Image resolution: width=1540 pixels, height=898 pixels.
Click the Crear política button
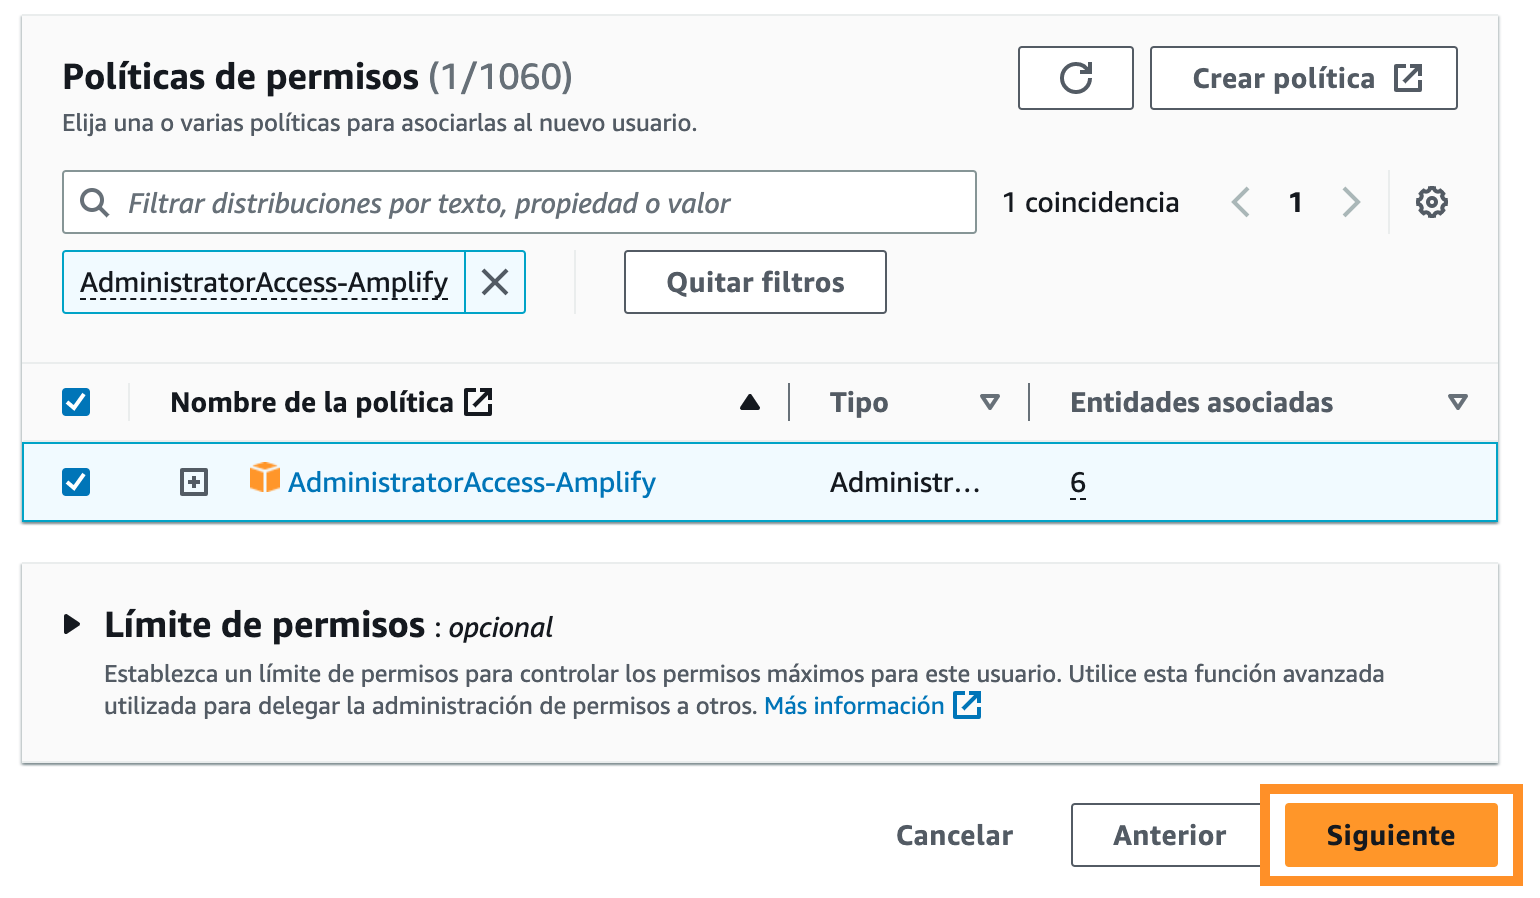pyautogui.click(x=1303, y=78)
